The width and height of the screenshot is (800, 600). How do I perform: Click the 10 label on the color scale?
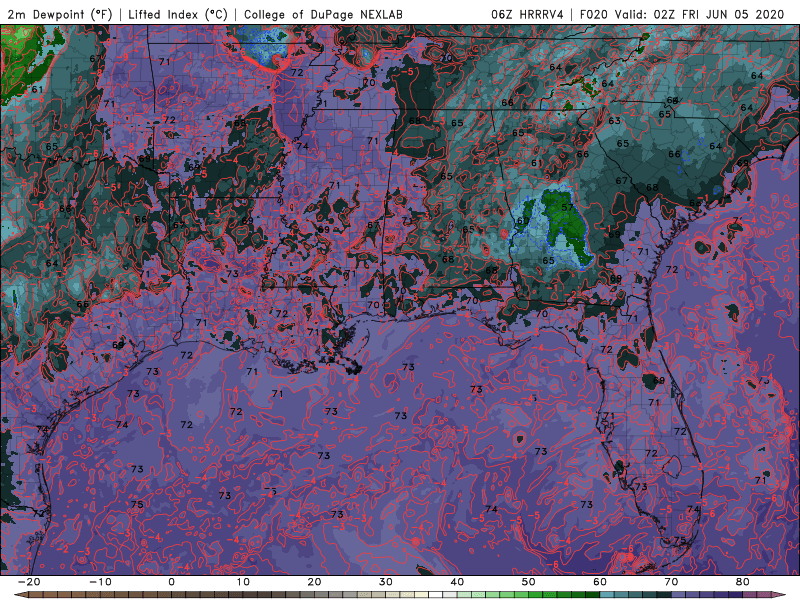[243, 582]
